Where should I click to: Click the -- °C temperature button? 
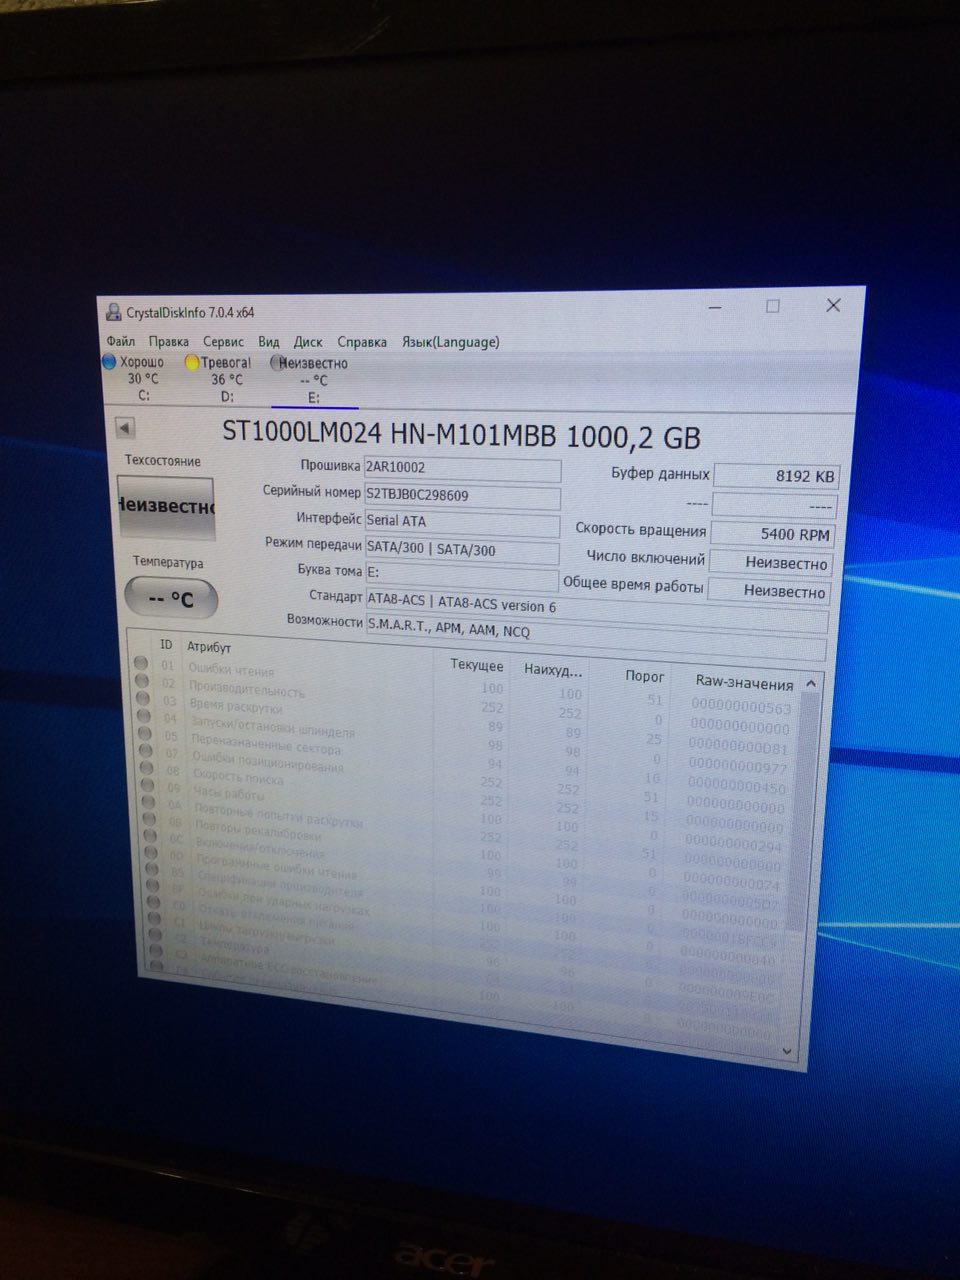click(171, 599)
